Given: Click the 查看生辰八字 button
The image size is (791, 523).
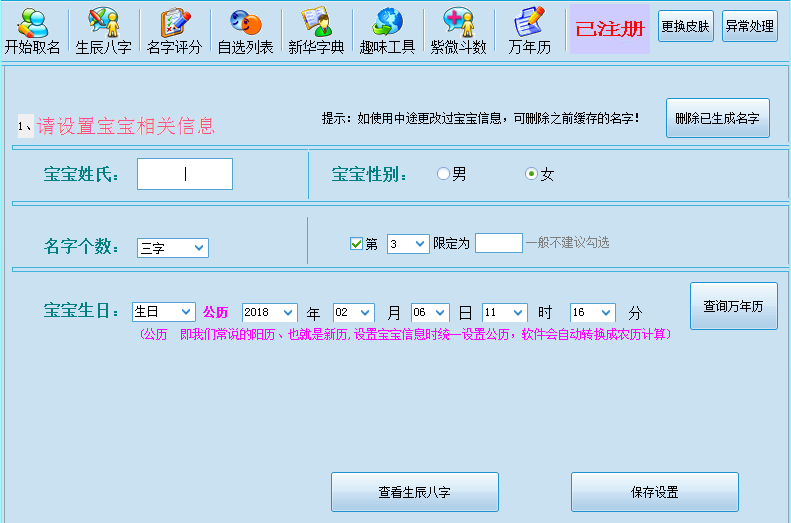Looking at the screenshot, I should pyautogui.click(x=415, y=492).
